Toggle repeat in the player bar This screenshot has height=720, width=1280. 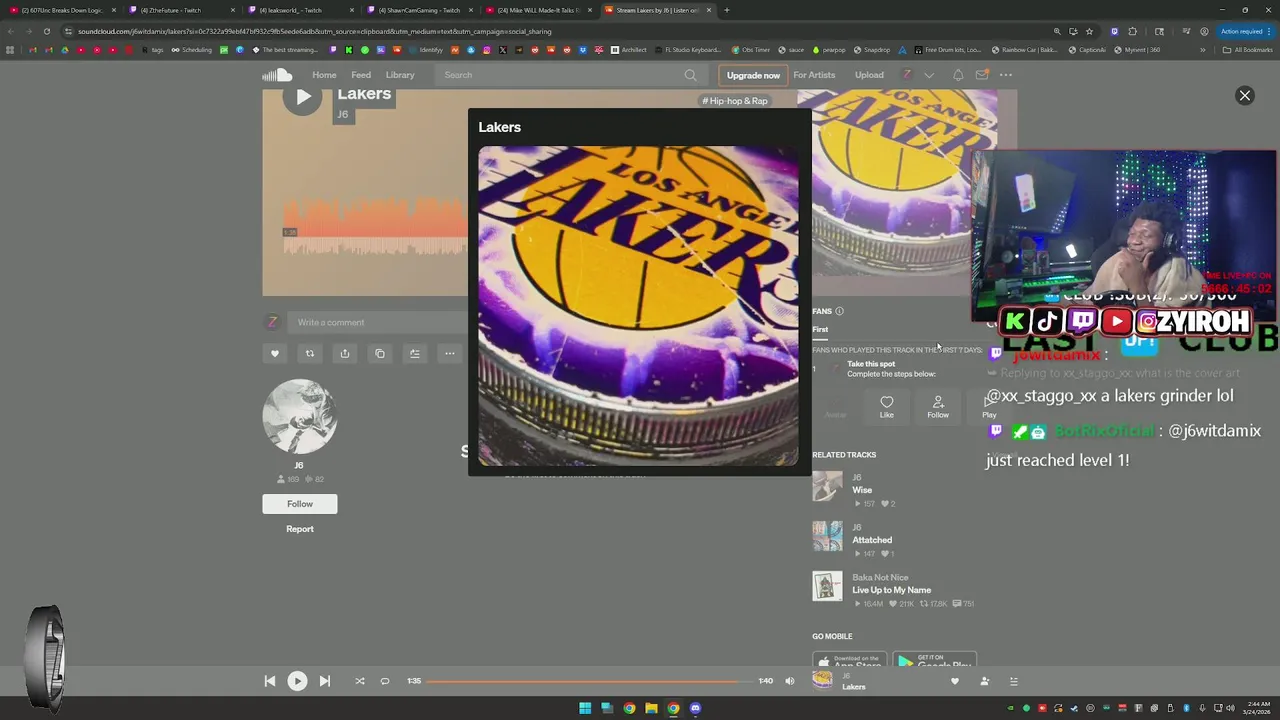coord(385,681)
